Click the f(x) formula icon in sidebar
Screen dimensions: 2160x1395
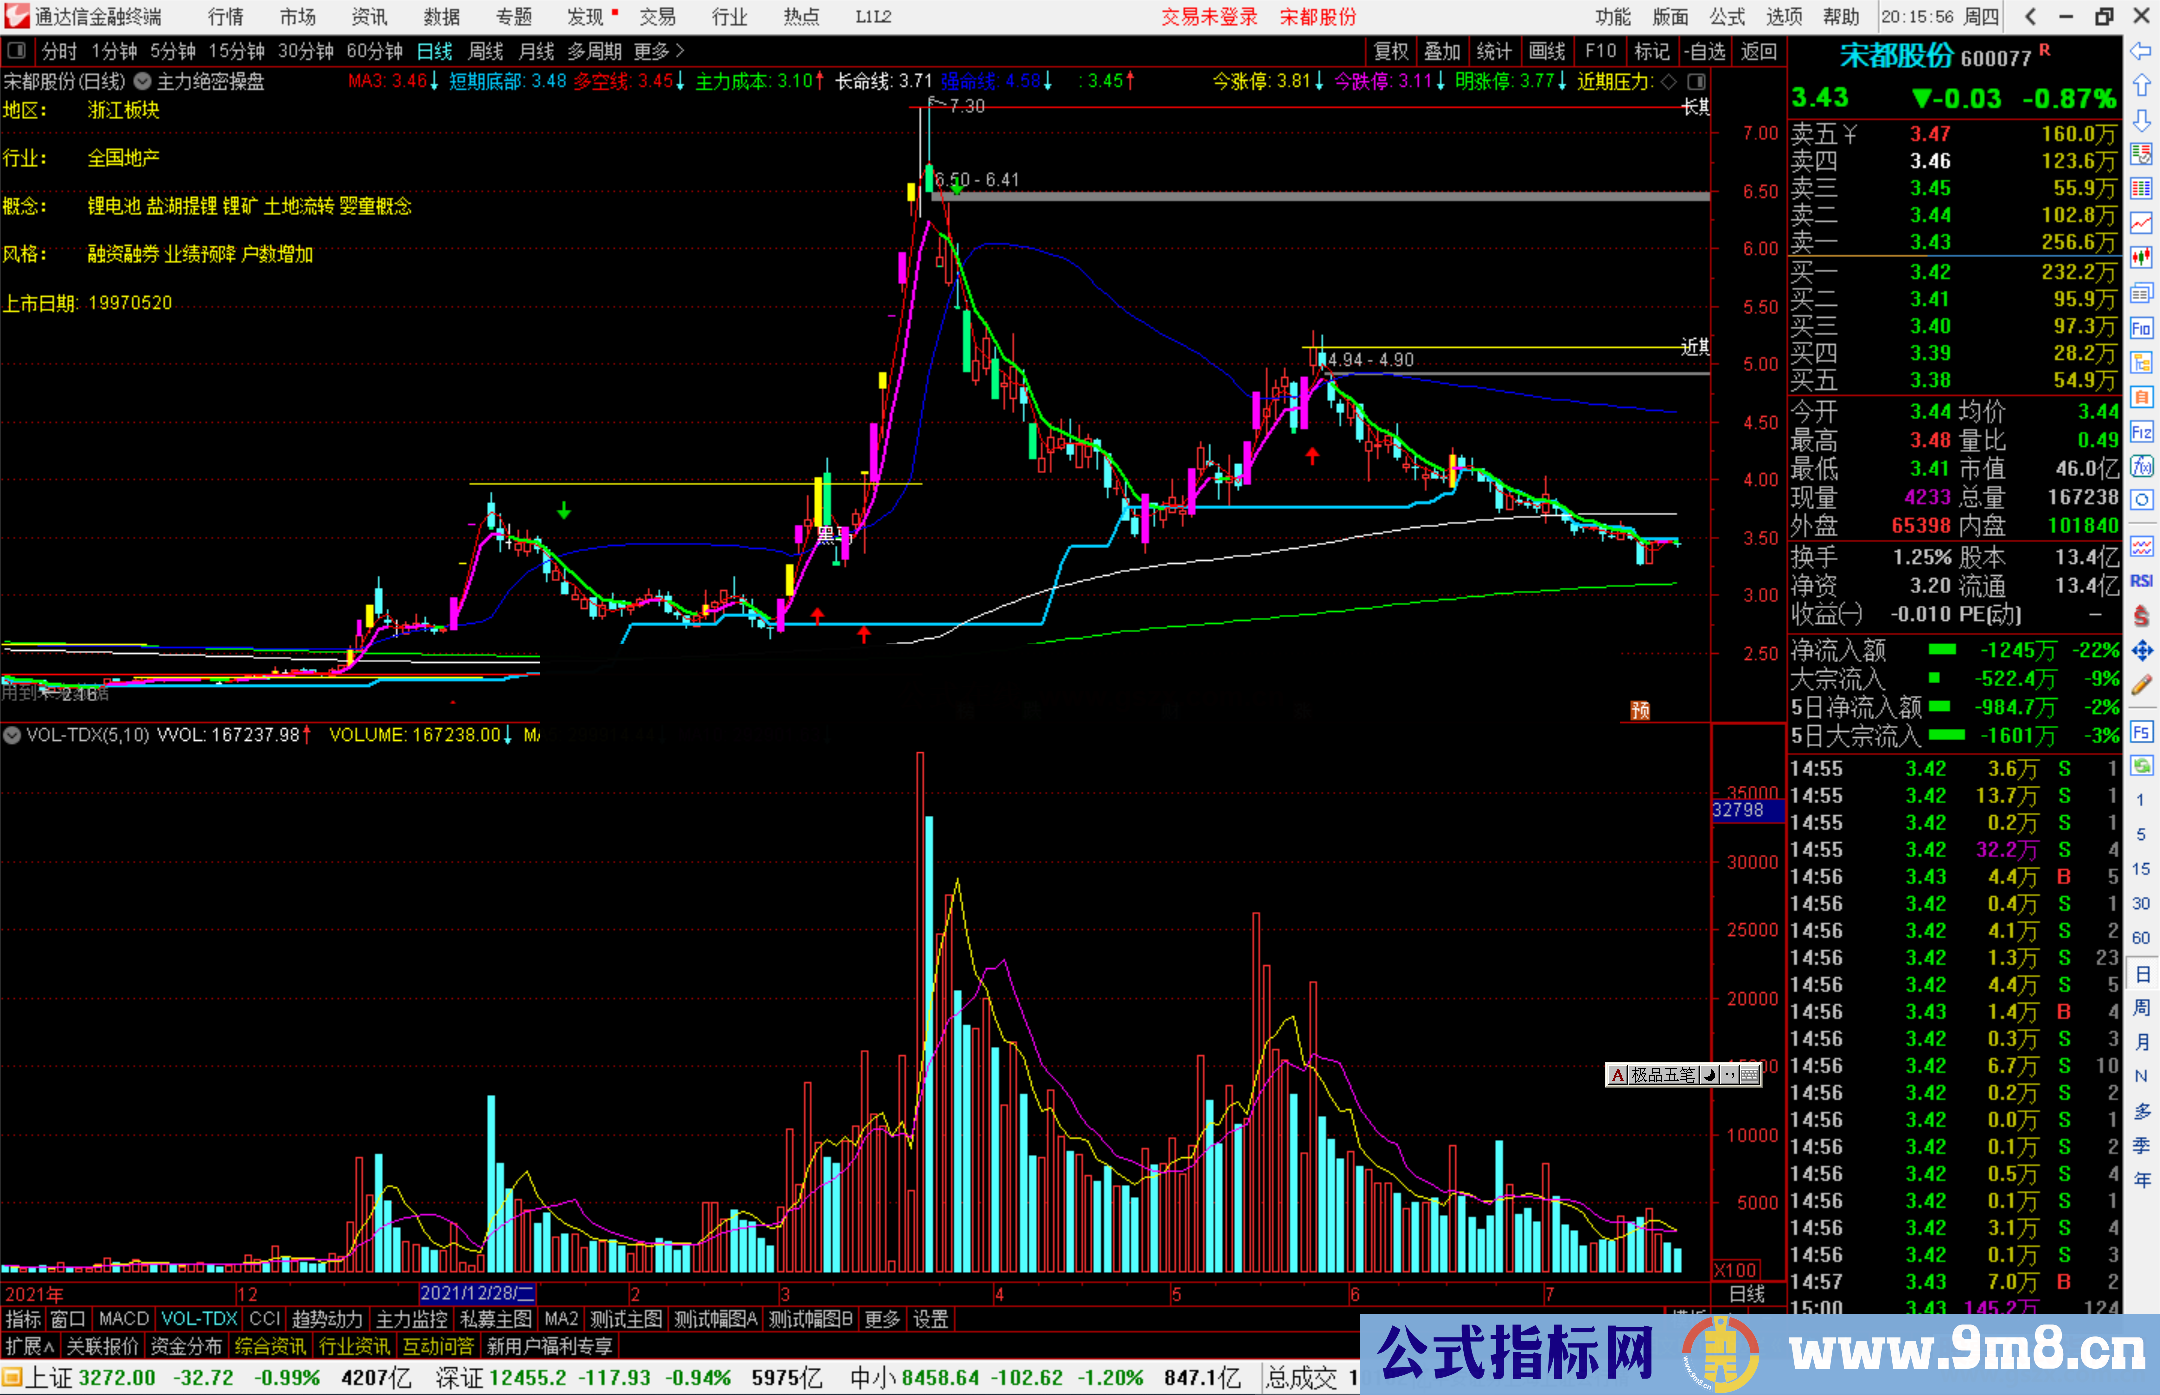(x=2141, y=466)
